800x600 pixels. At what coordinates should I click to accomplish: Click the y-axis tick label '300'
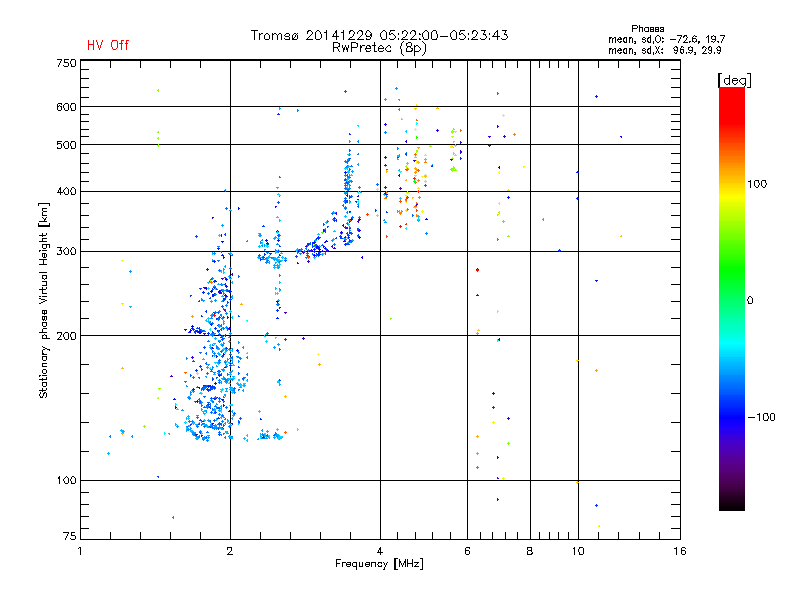(x=66, y=252)
